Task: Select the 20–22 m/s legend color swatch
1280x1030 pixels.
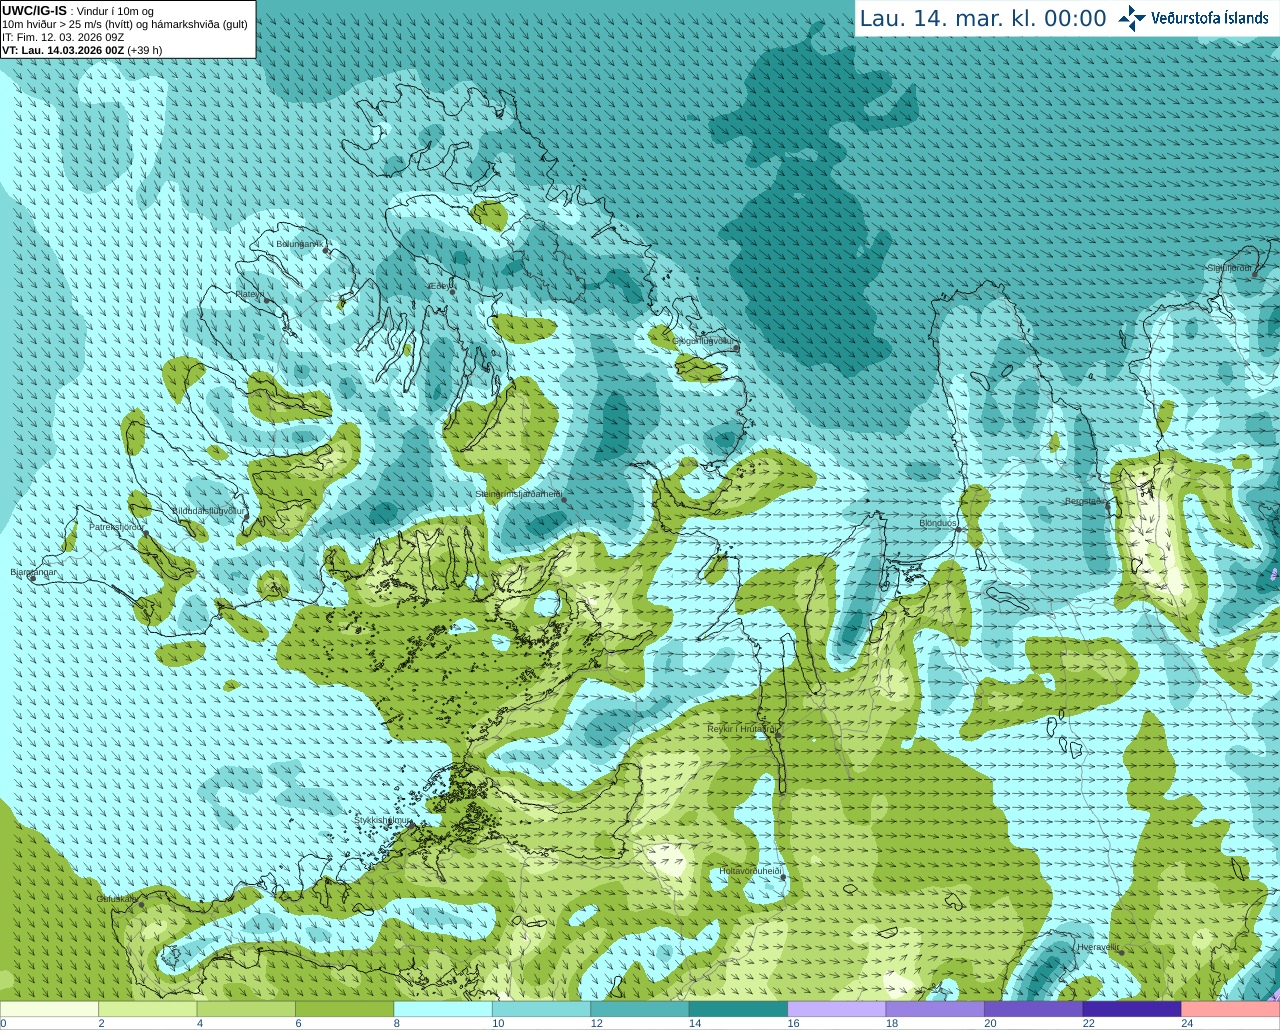Action: coord(1034,1009)
